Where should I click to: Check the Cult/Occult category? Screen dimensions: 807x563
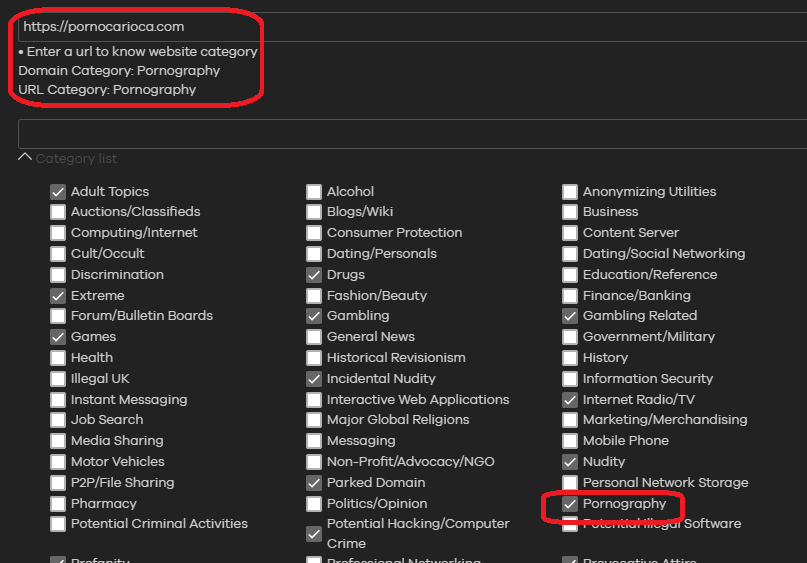coord(58,254)
